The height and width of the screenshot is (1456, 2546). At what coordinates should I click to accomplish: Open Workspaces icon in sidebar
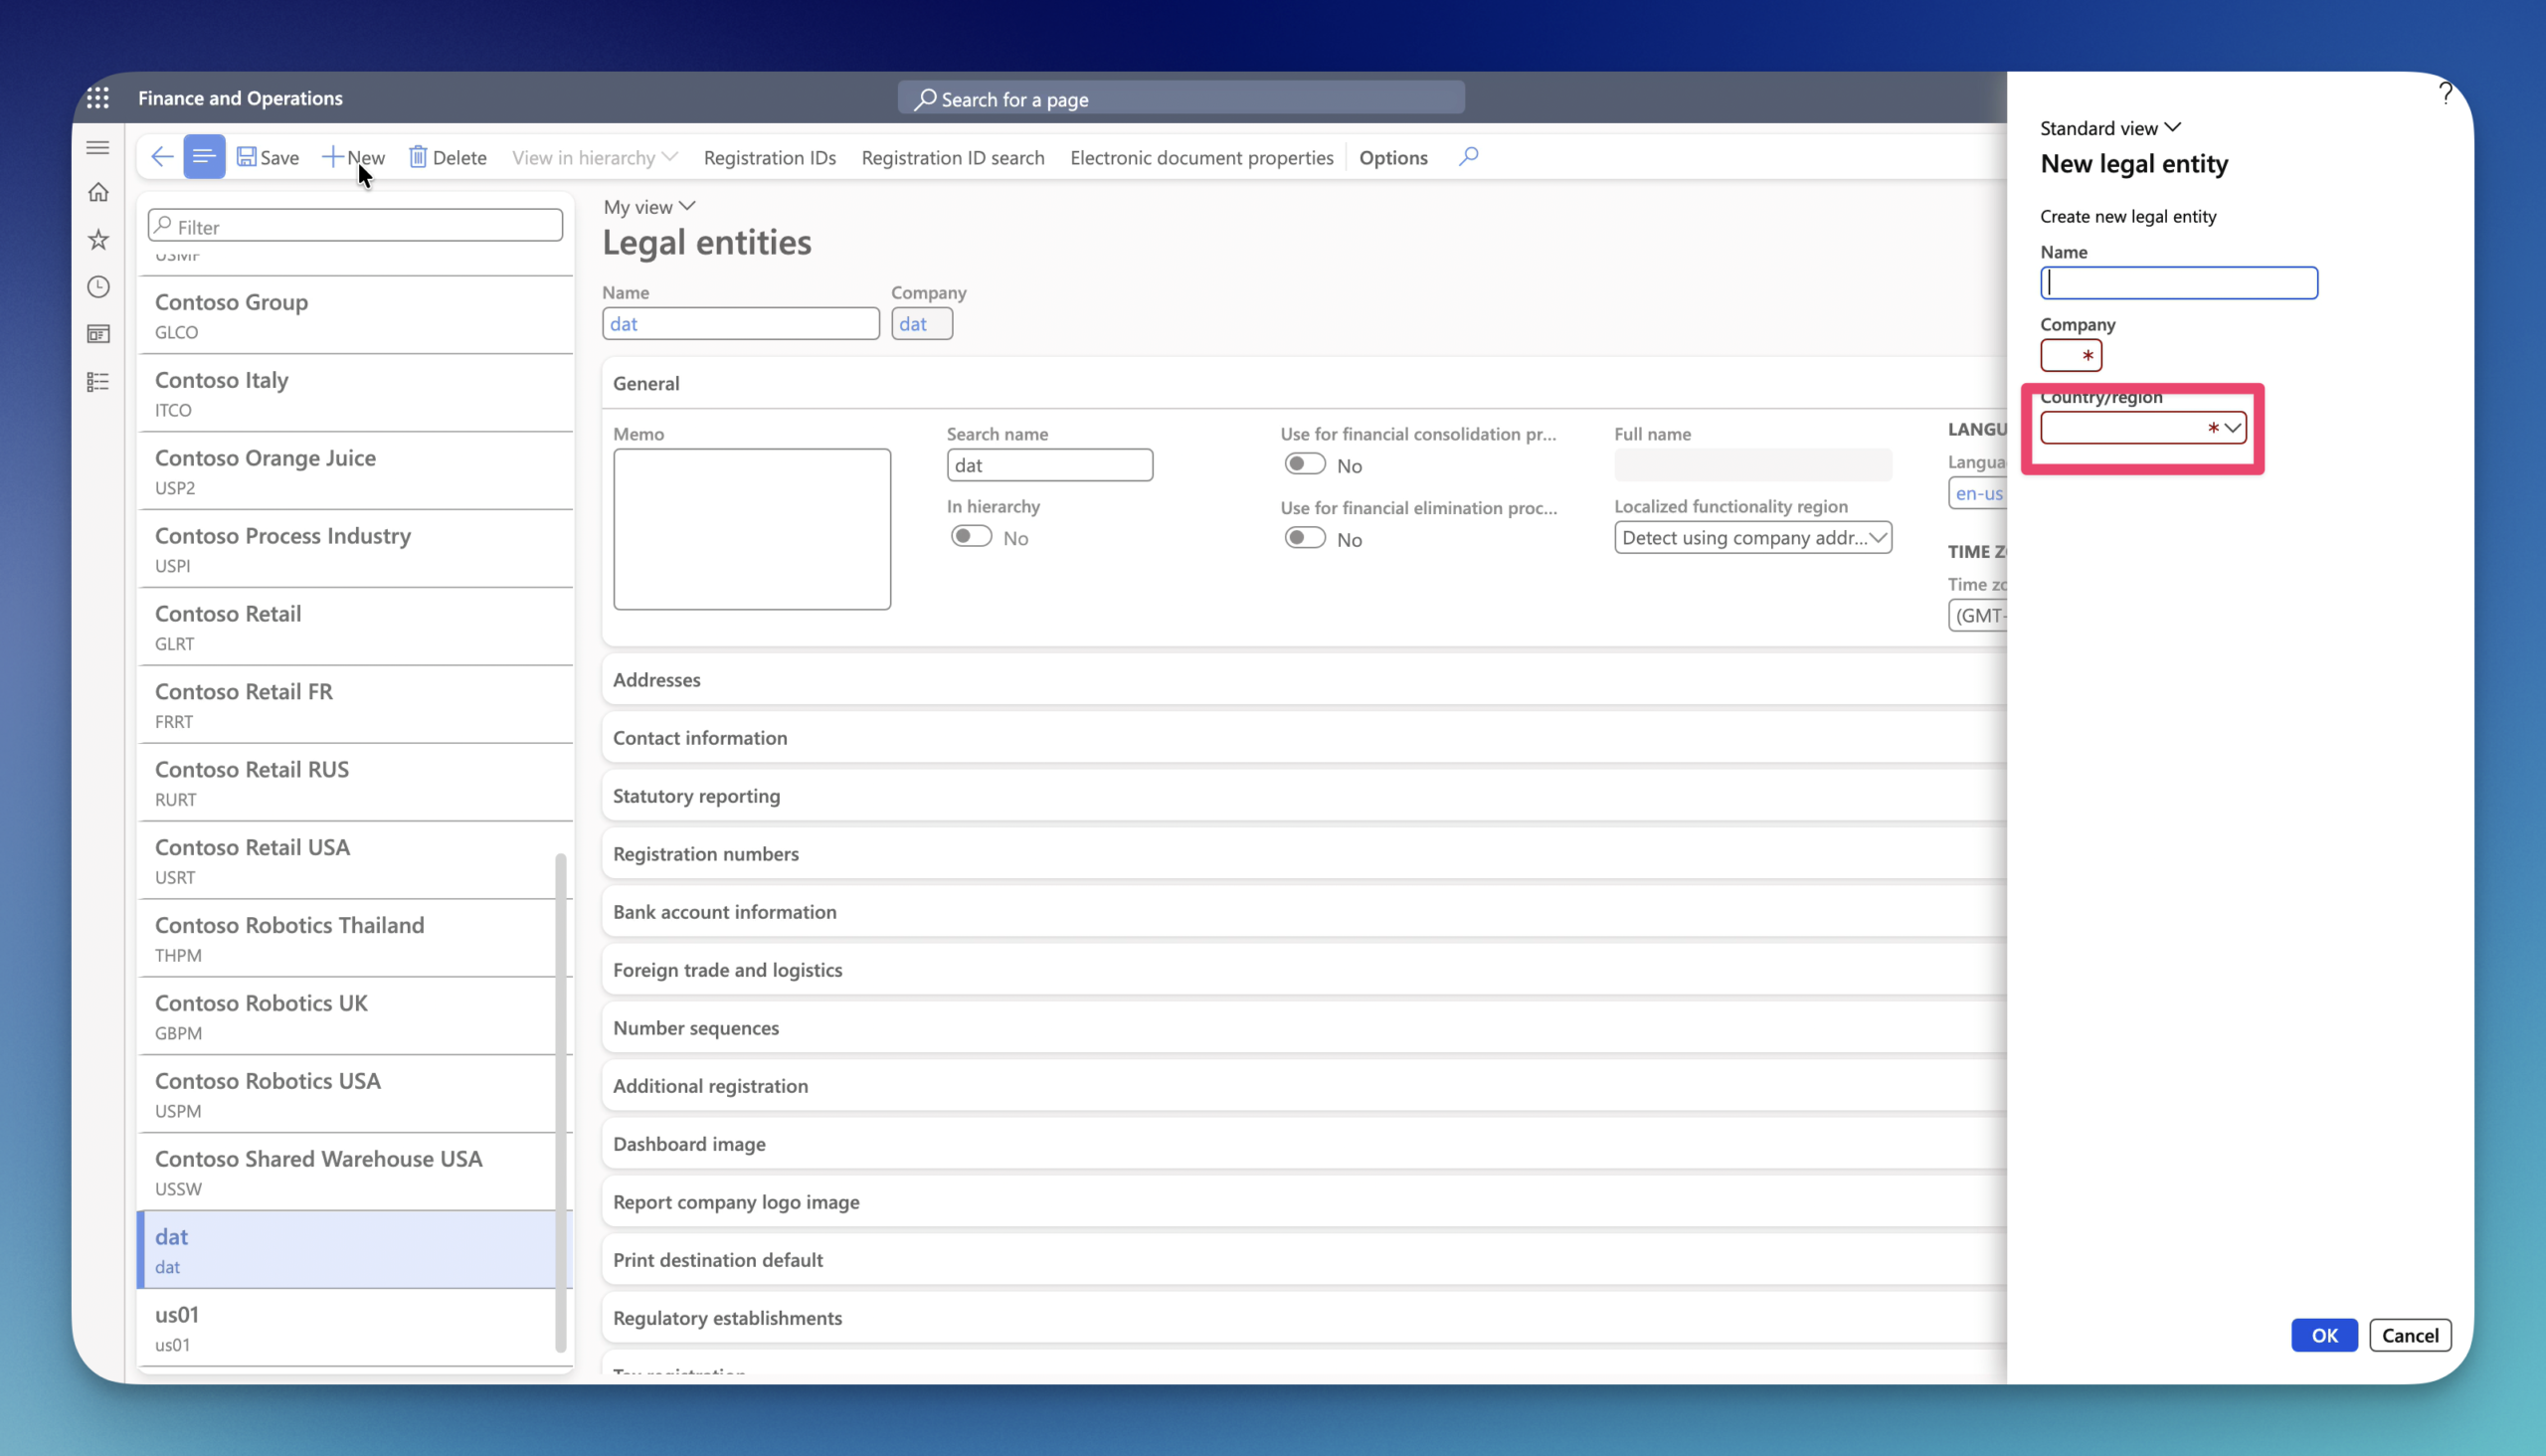tap(98, 334)
